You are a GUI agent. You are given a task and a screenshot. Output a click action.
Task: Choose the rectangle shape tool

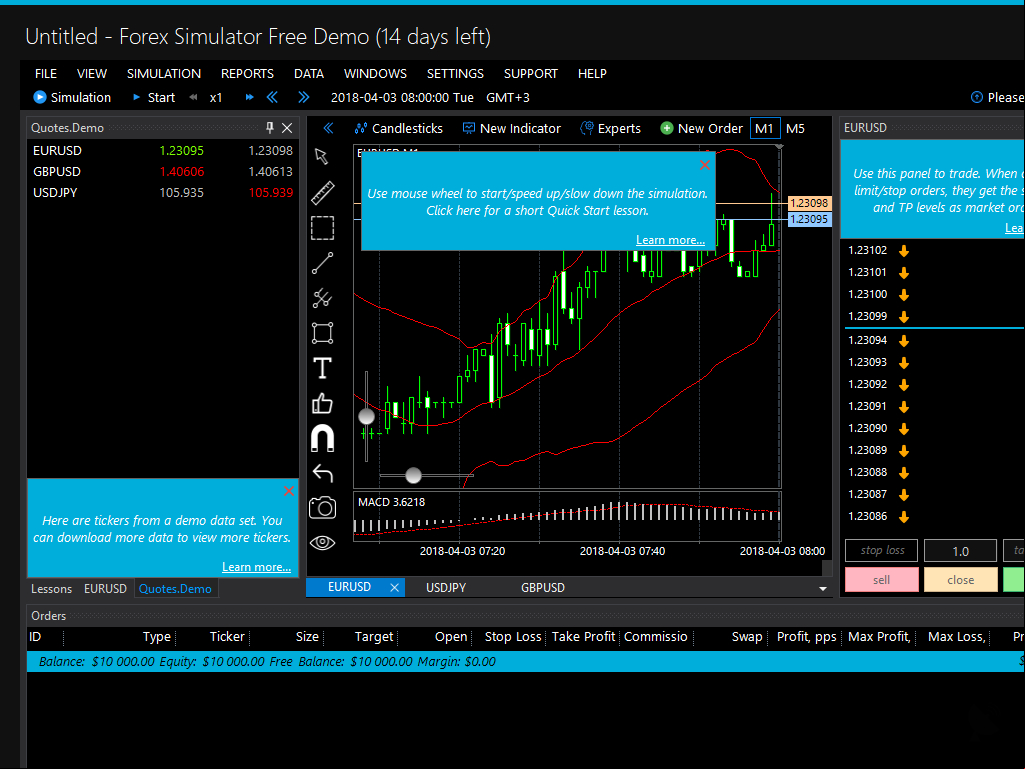tap(322, 333)
